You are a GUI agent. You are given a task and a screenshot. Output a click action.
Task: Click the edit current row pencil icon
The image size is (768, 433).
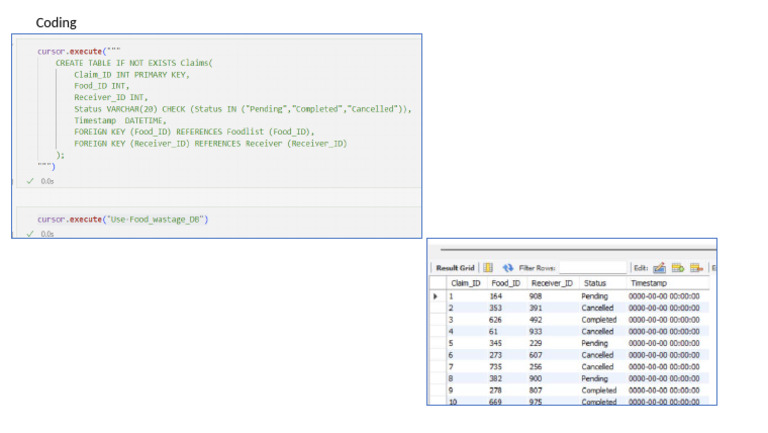coord(659,267)
